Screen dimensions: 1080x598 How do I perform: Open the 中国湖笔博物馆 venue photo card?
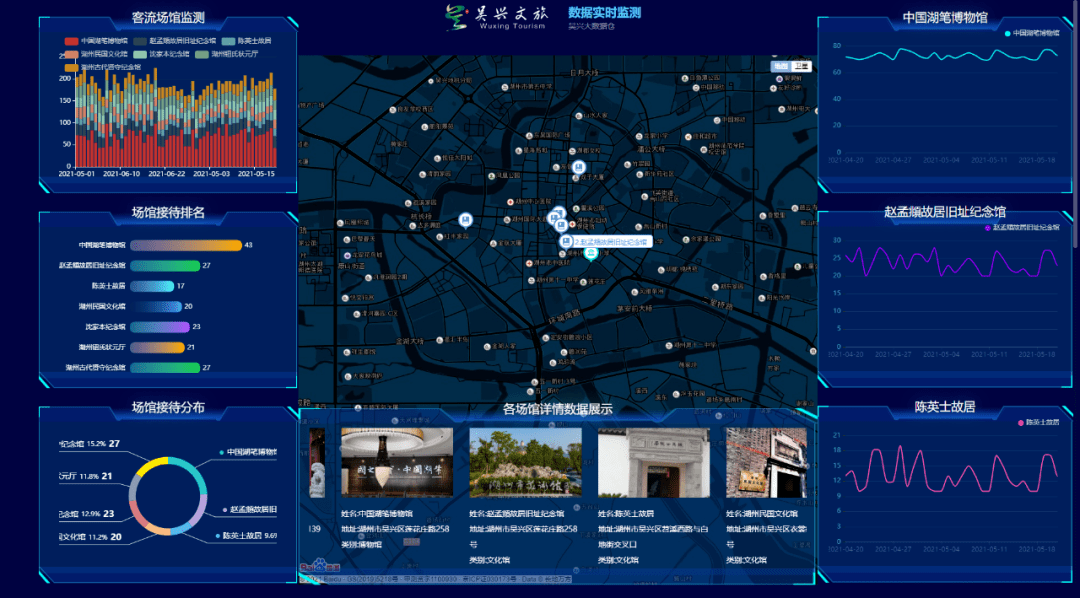click(397, 462)
